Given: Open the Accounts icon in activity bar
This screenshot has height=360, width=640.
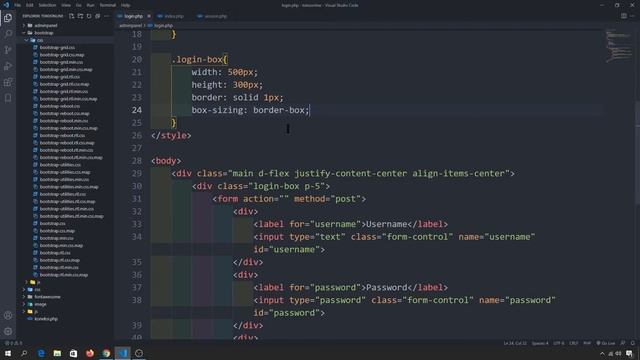Looking at the screenshot, I should click(8, 315).
